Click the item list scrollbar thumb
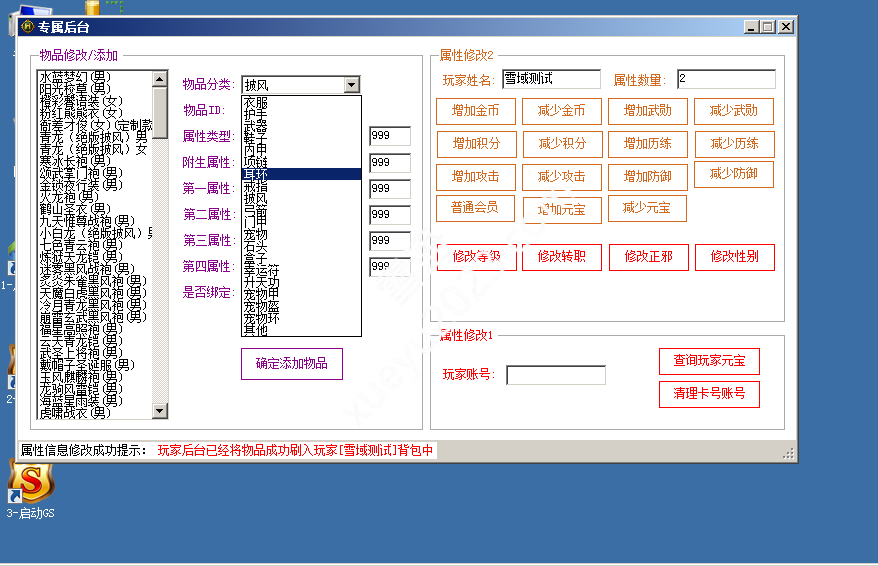Screen dimensions: 878x566 160,112
